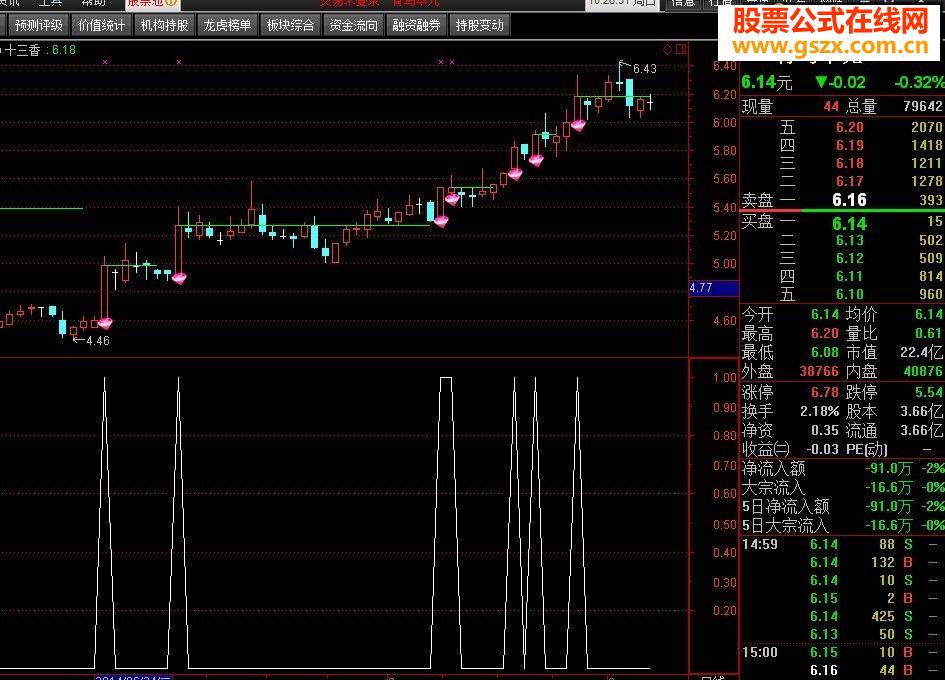Select the 15:00 trade at 6.15
Screen dimensions: 945x680
[842, 652]
